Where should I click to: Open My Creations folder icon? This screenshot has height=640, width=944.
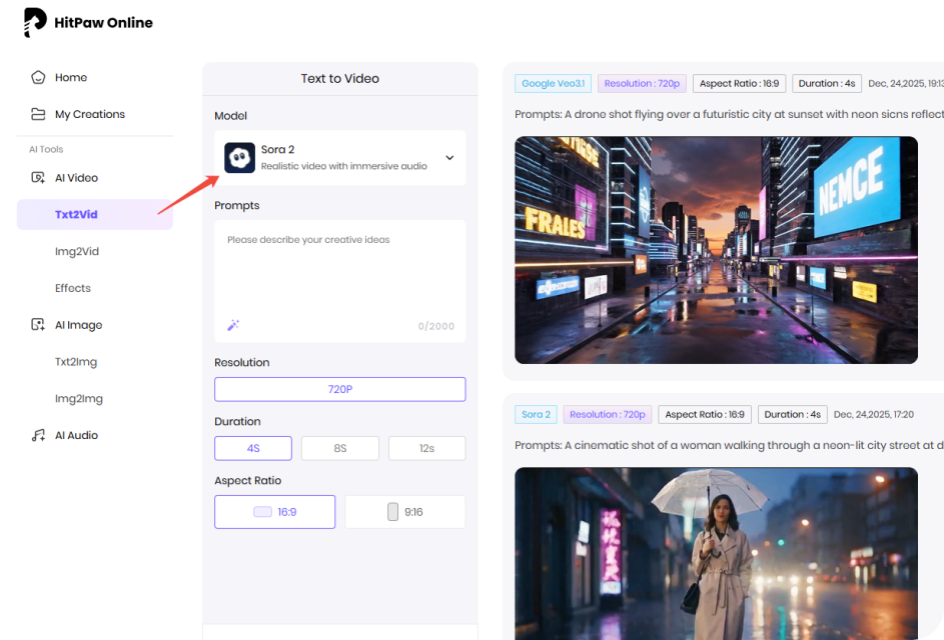[x=38, y=114]
